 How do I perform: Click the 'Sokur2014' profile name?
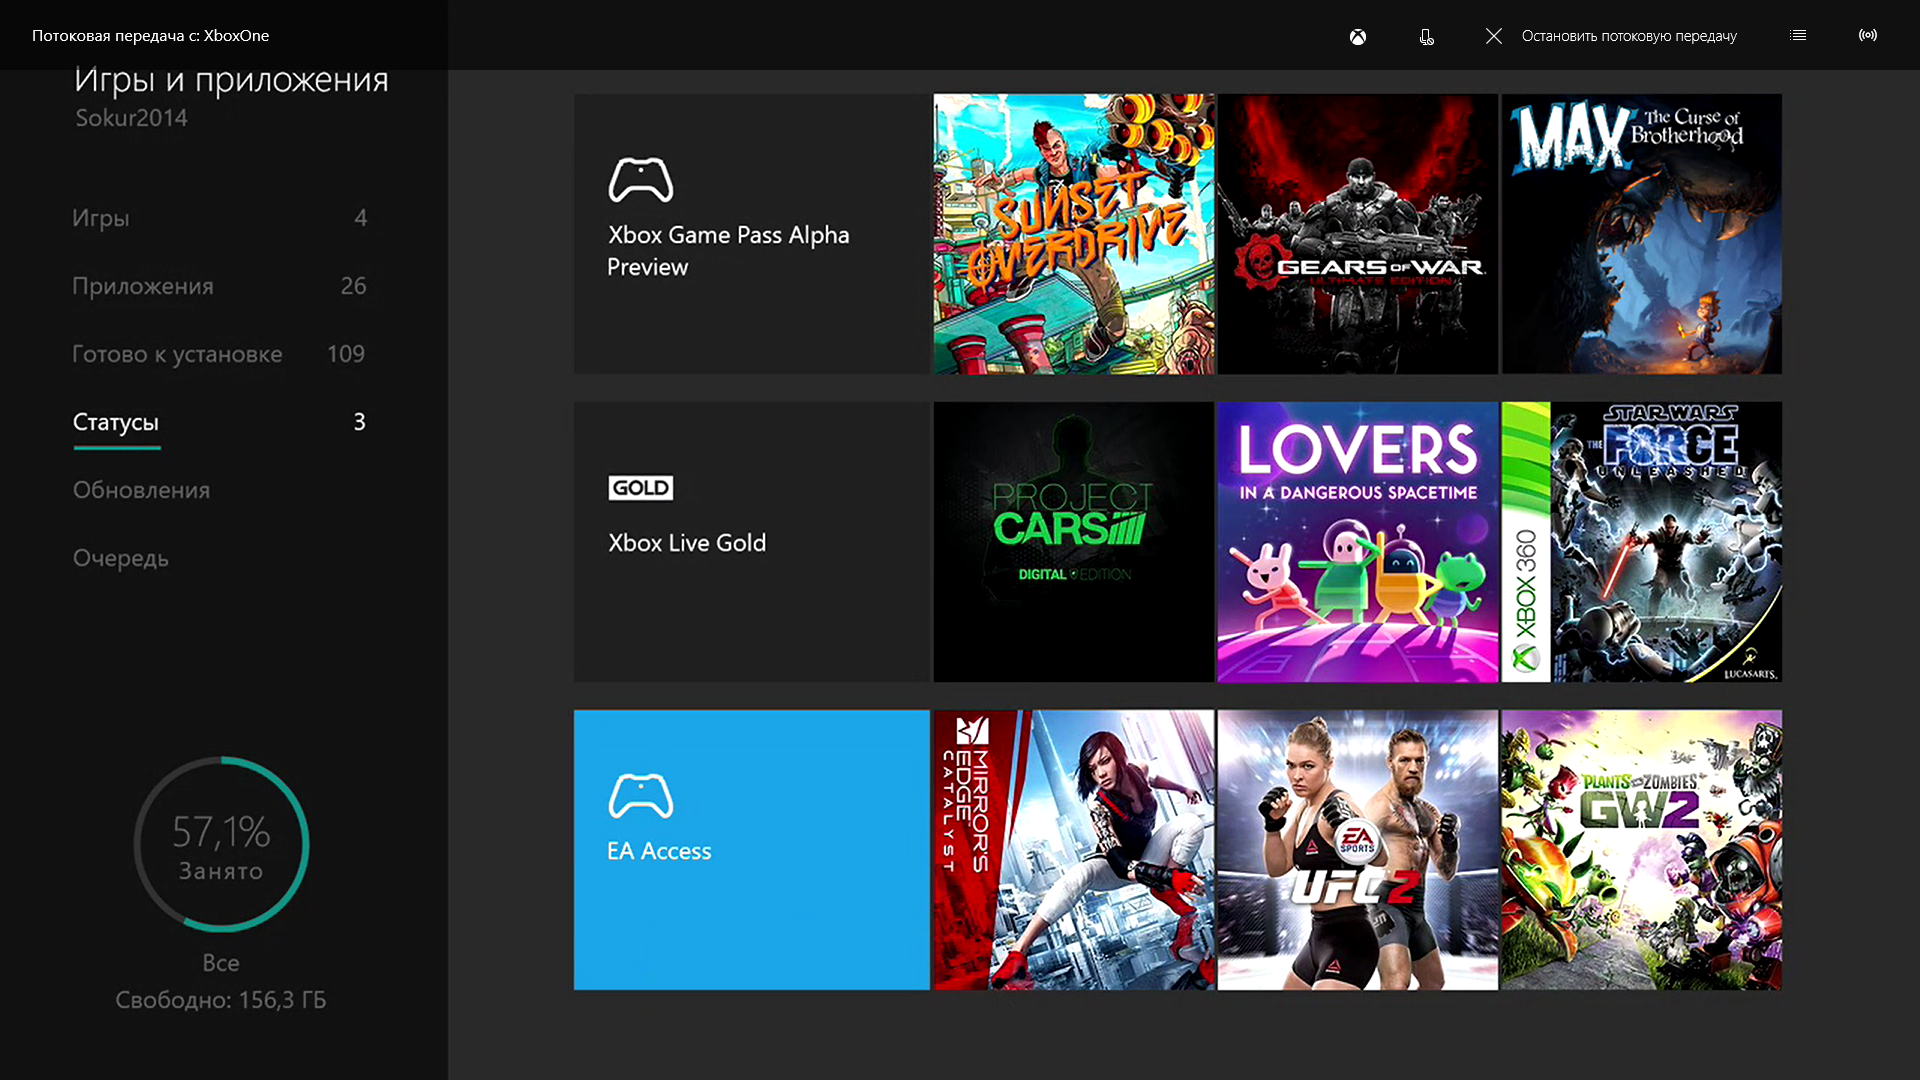pyautogui.click(x=132, y=118)
